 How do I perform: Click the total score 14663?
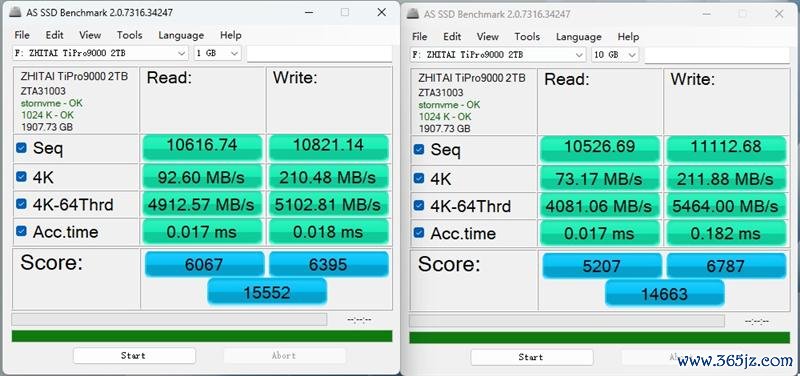tap(664, 293)
